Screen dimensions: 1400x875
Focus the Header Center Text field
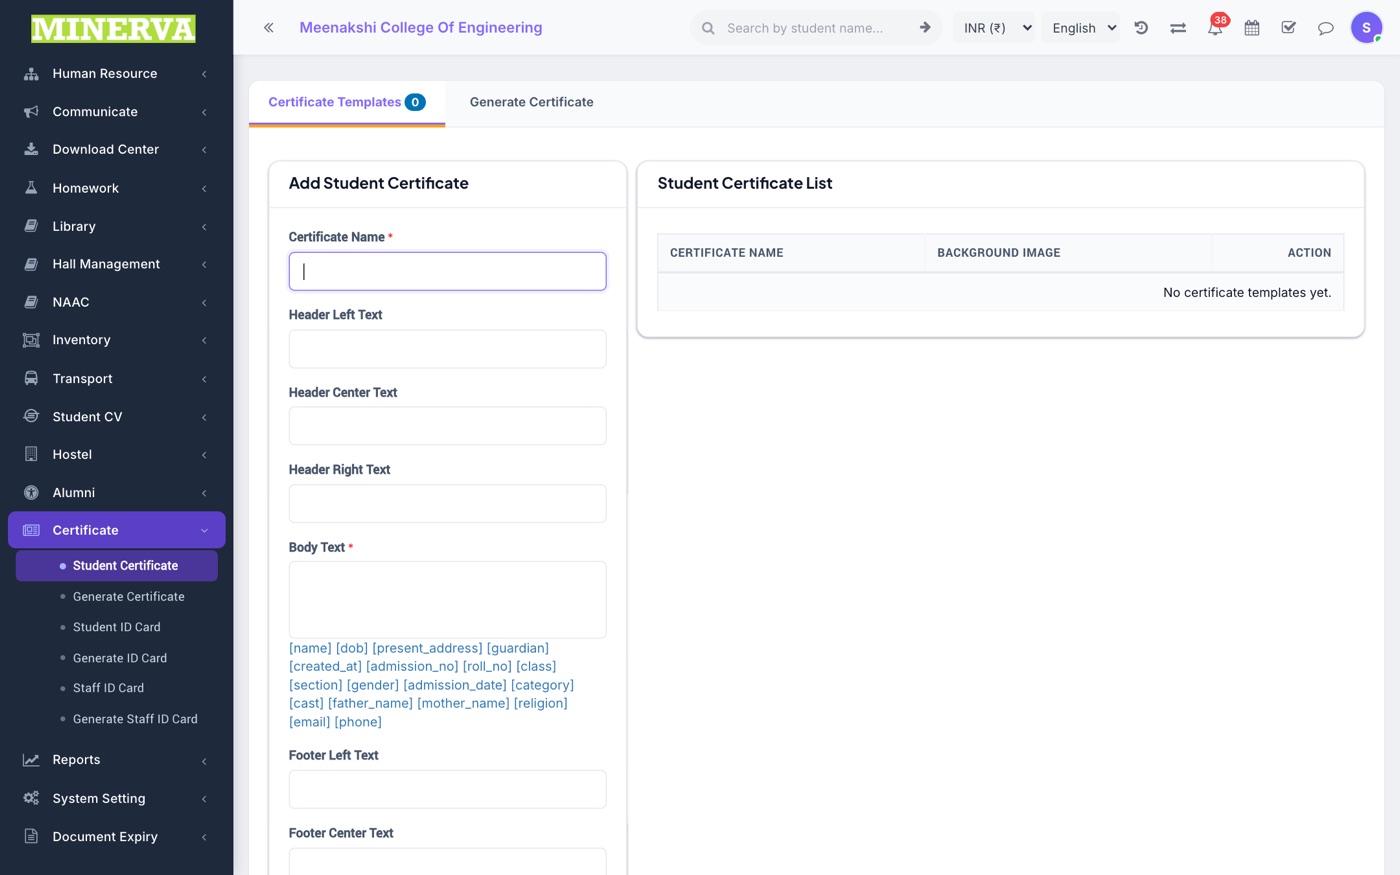tap(447, 426)
